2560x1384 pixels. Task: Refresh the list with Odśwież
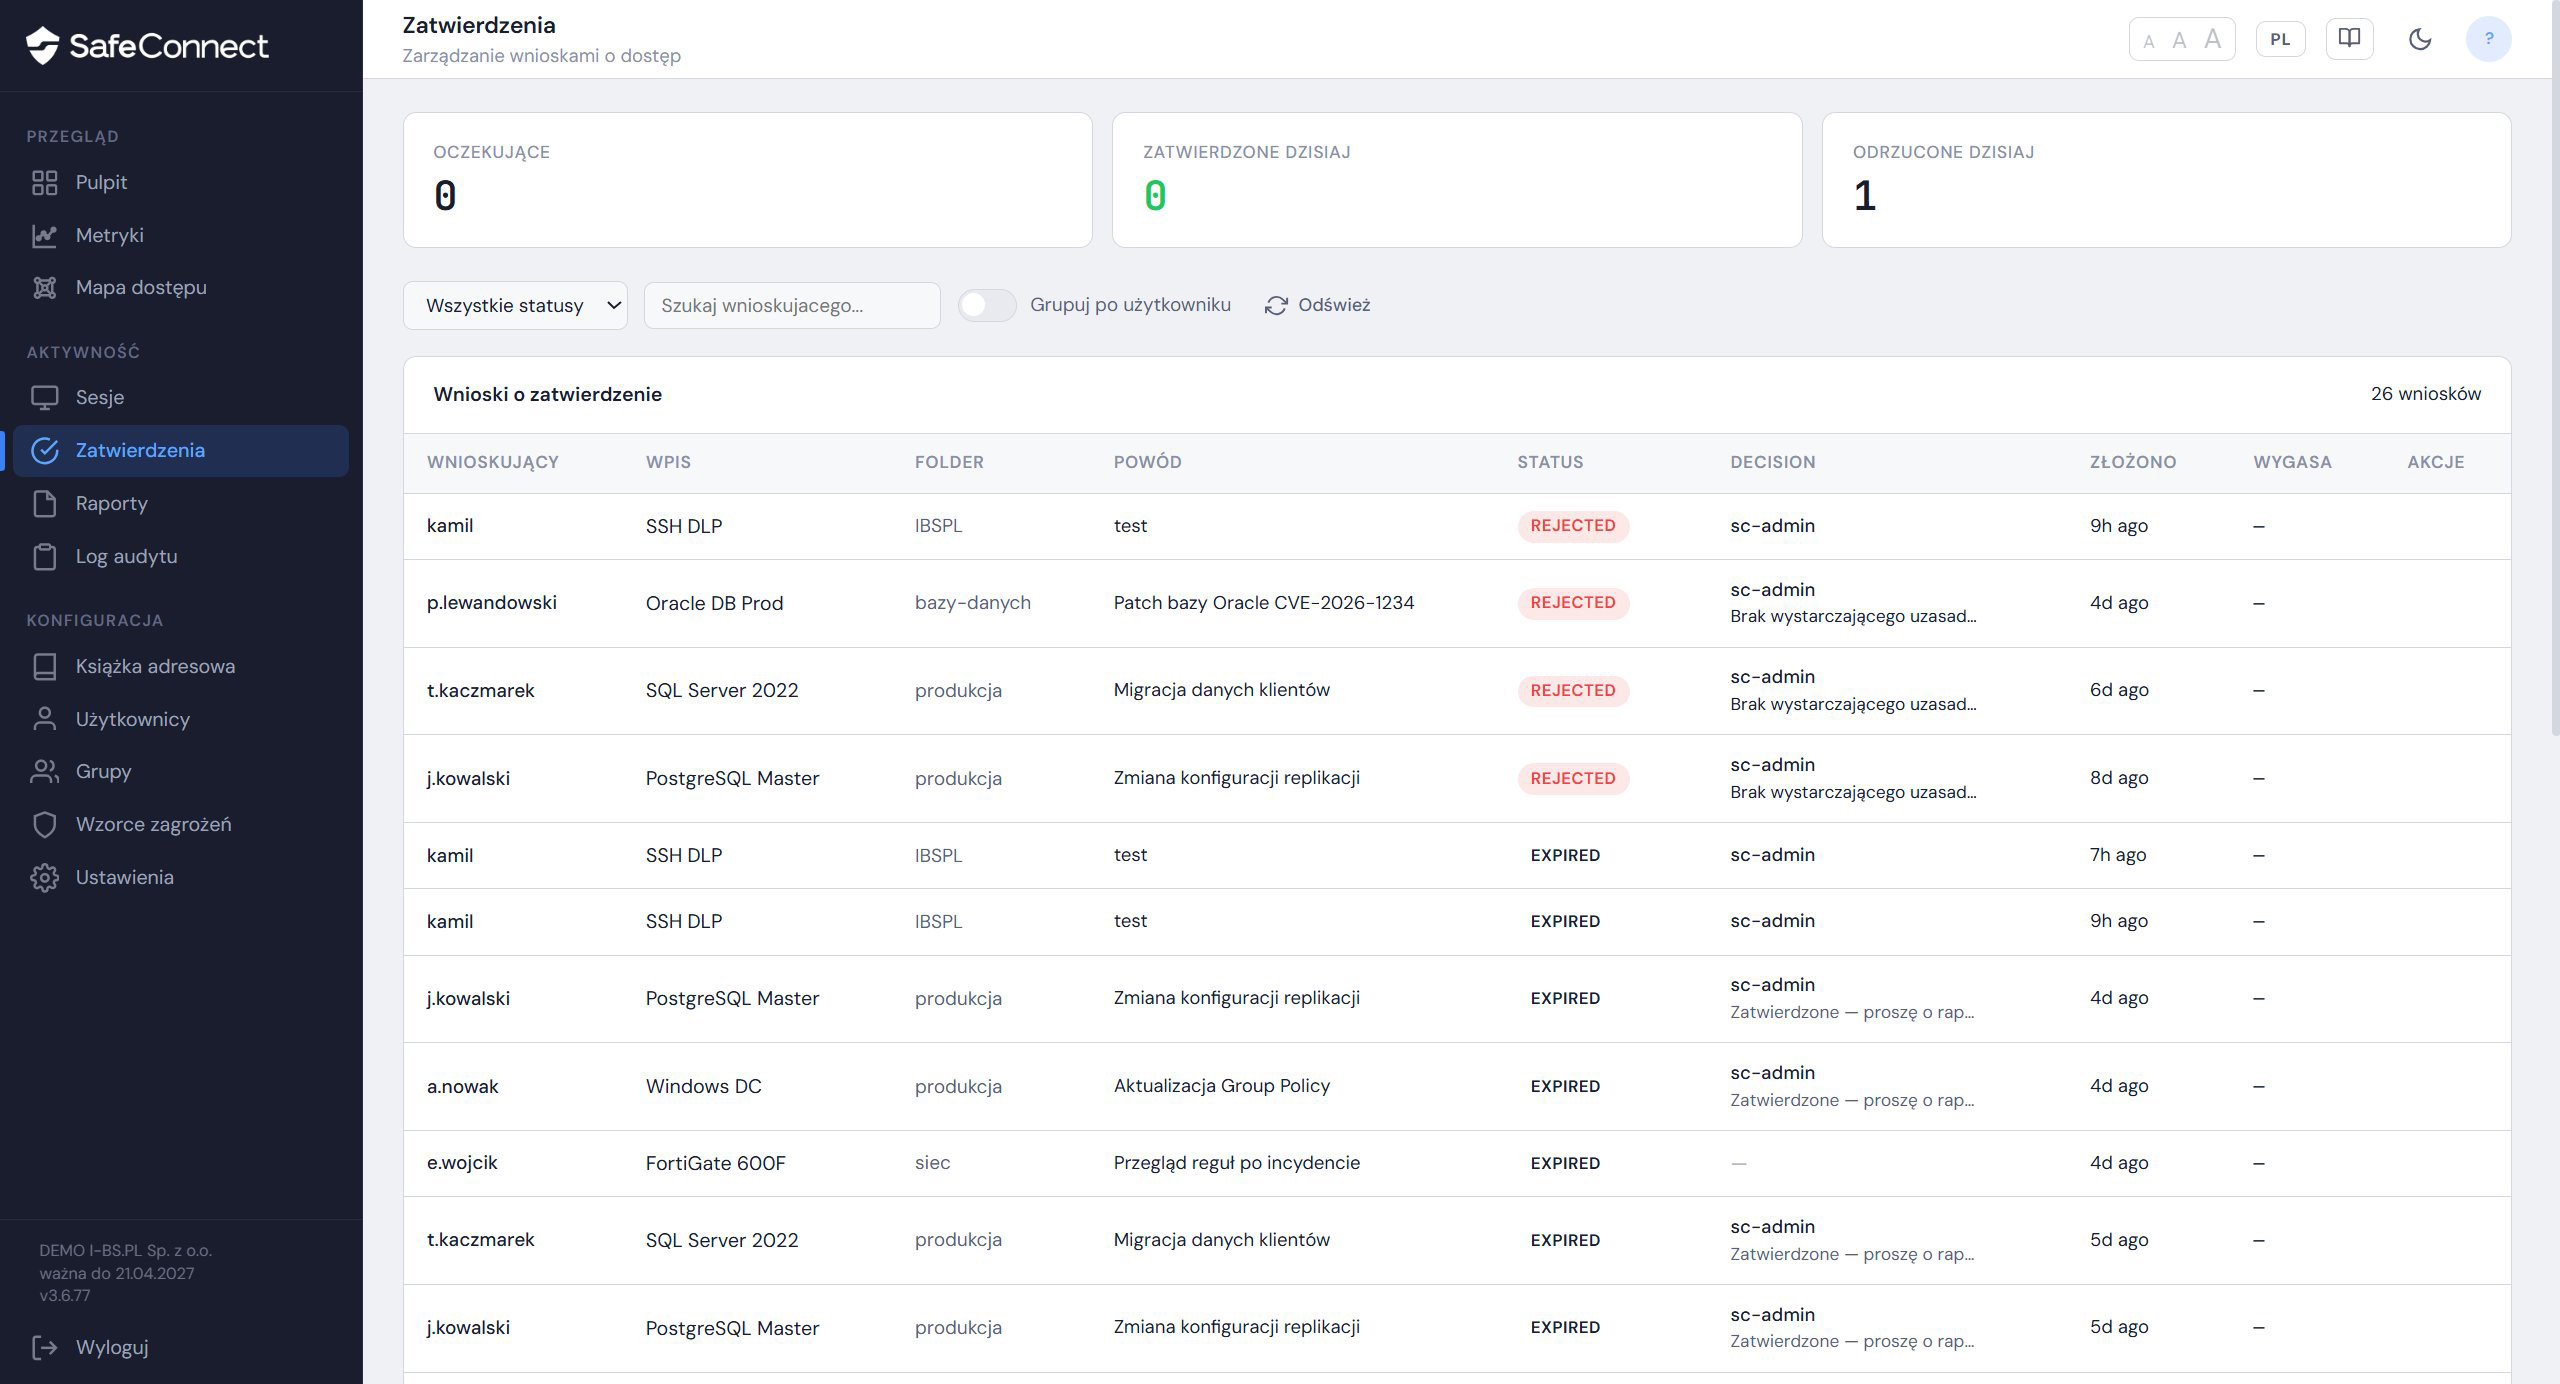click(x=1318, y=305)
